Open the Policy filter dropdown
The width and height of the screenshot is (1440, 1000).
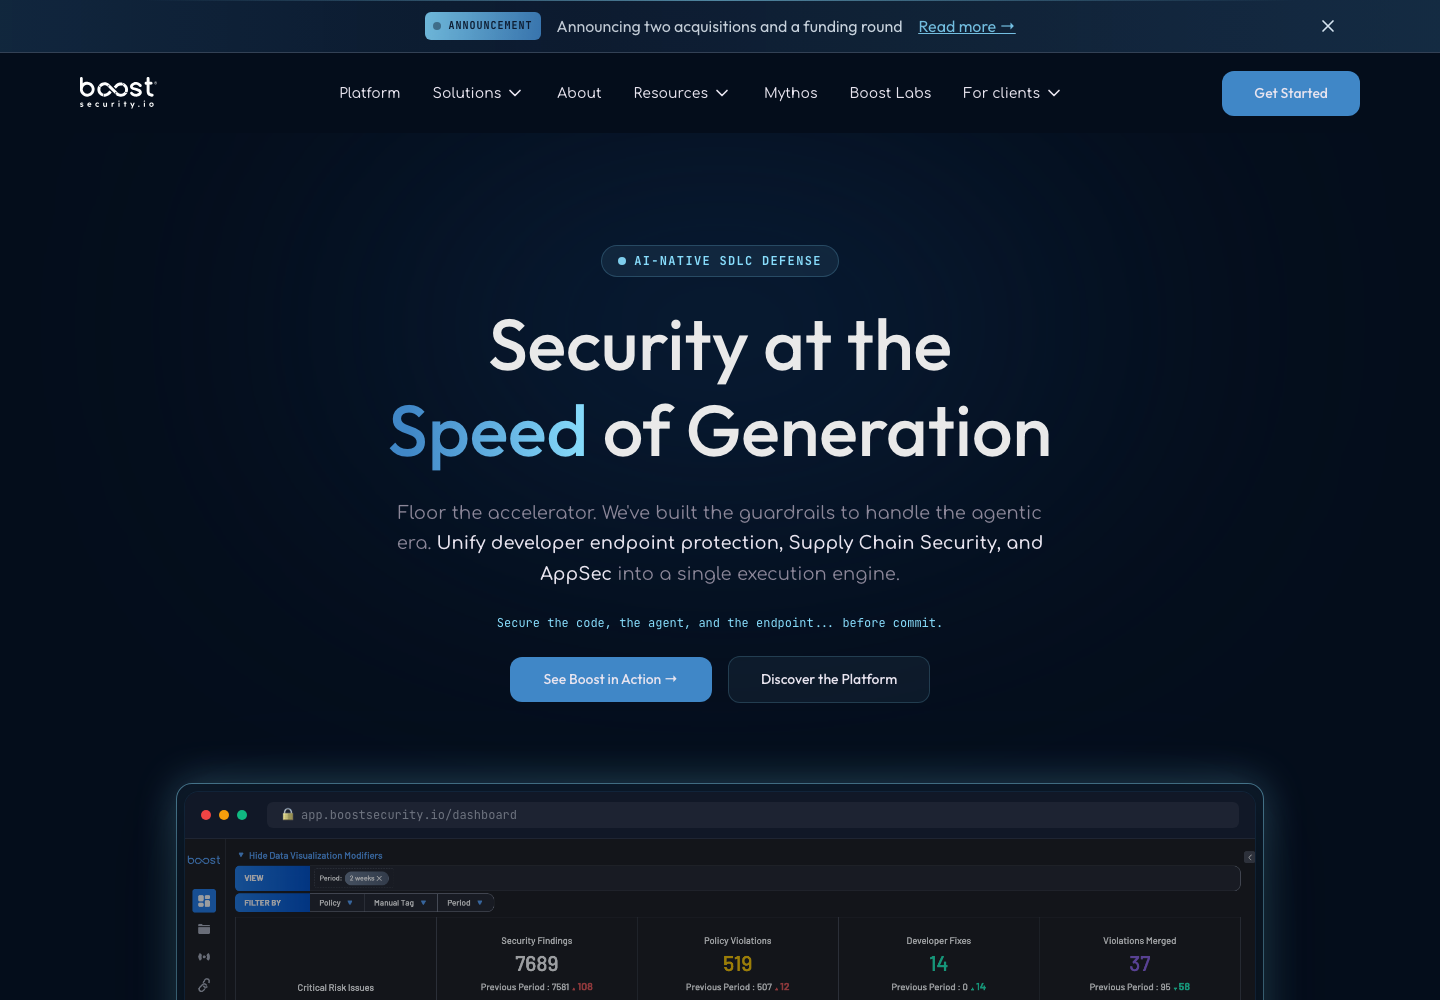tap(336, 903)
